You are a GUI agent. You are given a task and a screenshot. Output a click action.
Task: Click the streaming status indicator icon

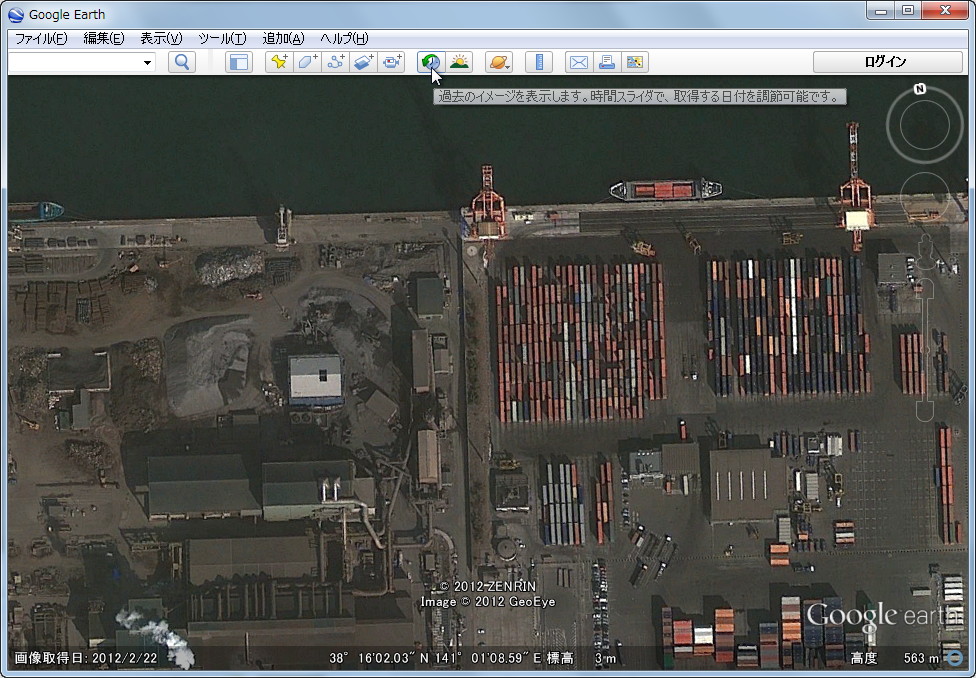(954, 657)
